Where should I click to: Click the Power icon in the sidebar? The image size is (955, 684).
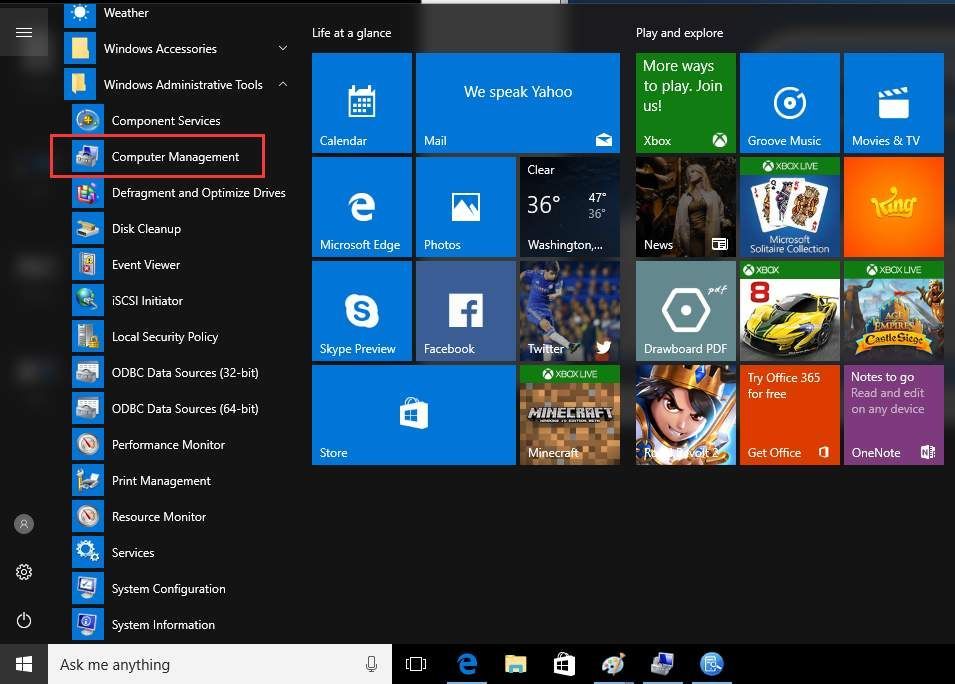click(24, 620)
